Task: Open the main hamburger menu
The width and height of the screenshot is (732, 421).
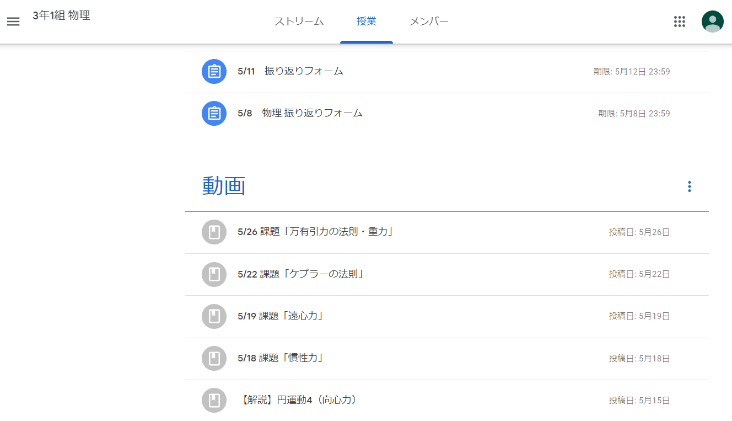Action: (13, 21)
